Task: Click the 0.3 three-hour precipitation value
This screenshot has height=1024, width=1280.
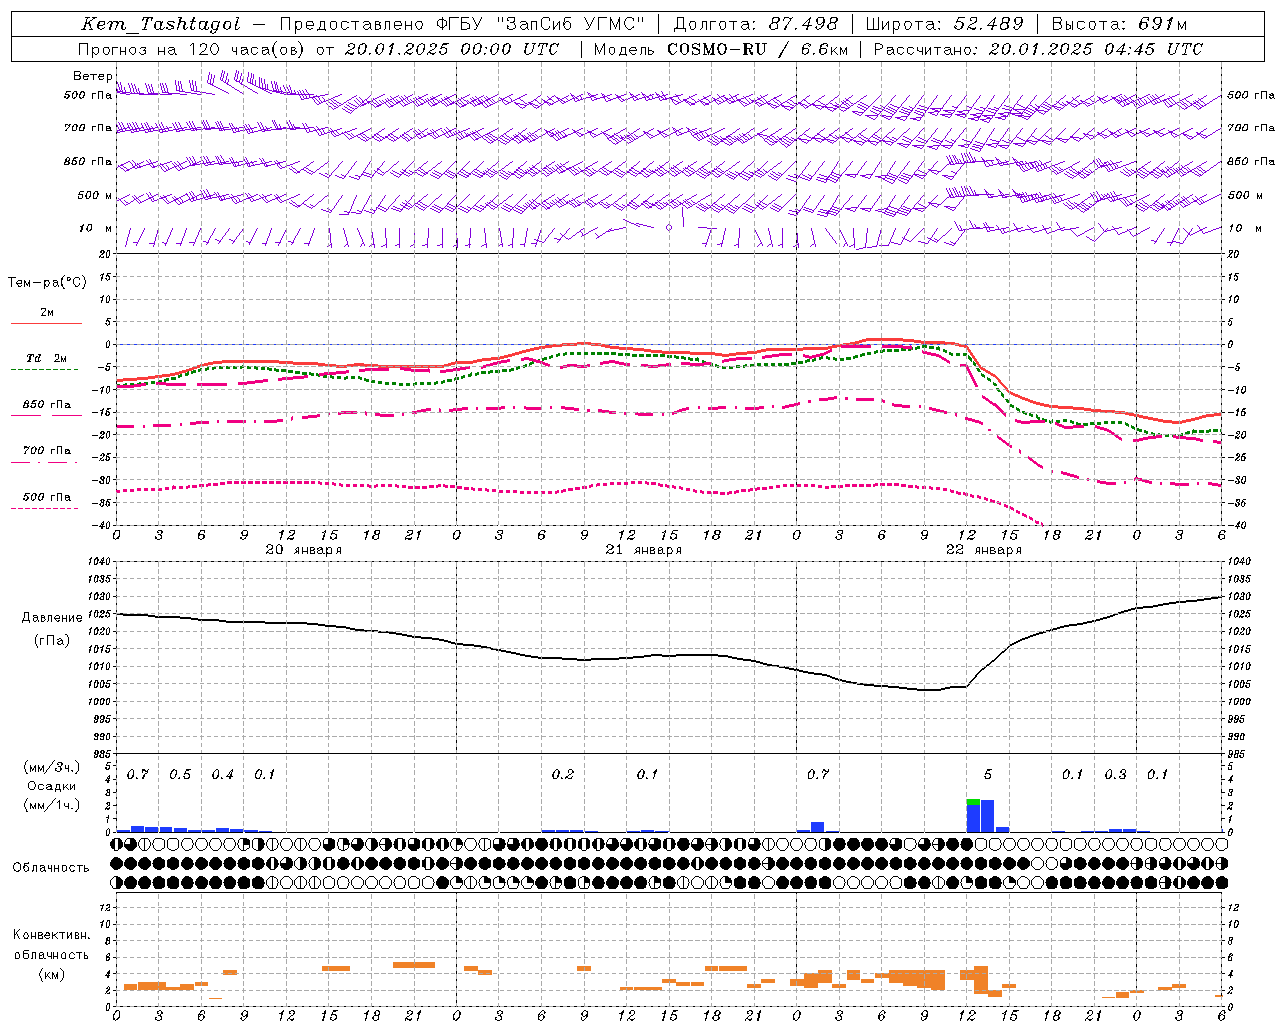Action: tap(1115, 775)
